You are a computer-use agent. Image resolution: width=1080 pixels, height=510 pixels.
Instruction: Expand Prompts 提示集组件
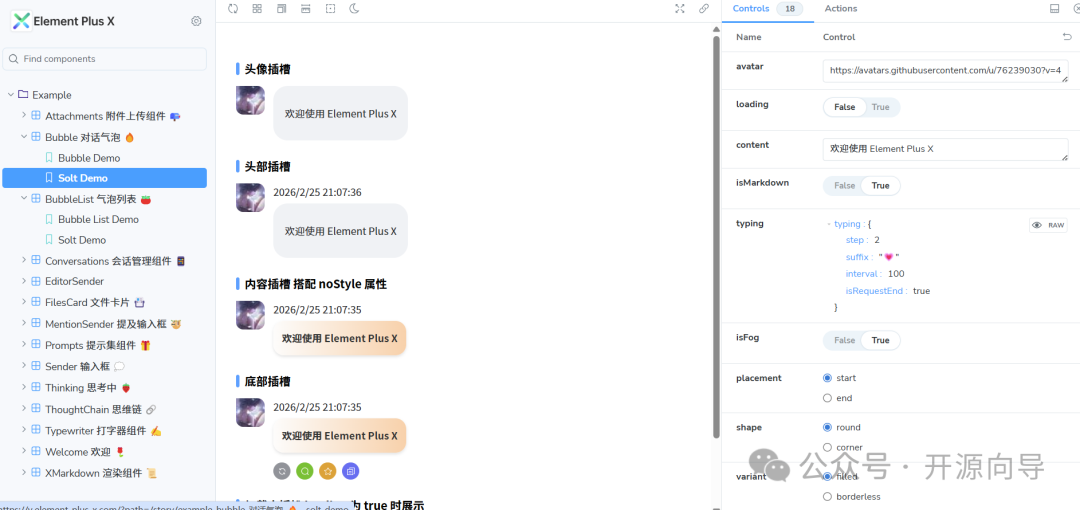click(x=23, y=345)
